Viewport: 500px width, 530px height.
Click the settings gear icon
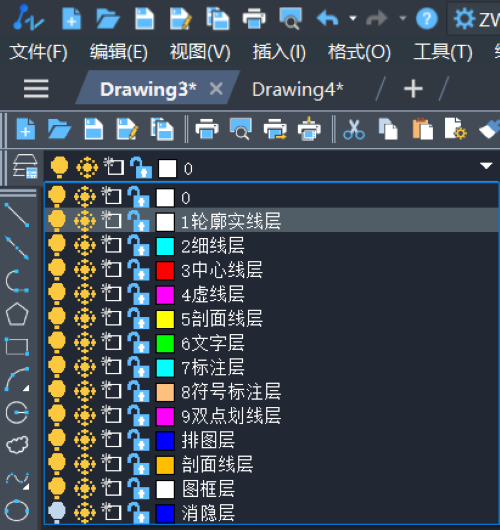(x=464, y=19)
